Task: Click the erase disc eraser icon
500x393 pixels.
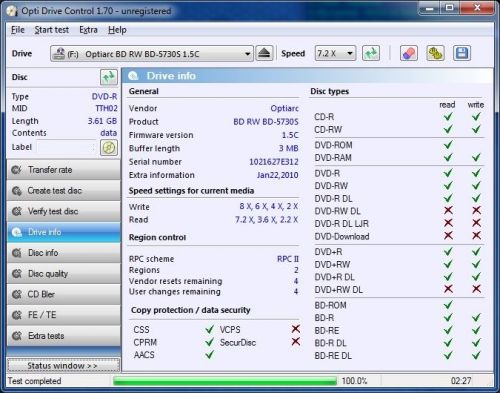Action: click(409, 53)
